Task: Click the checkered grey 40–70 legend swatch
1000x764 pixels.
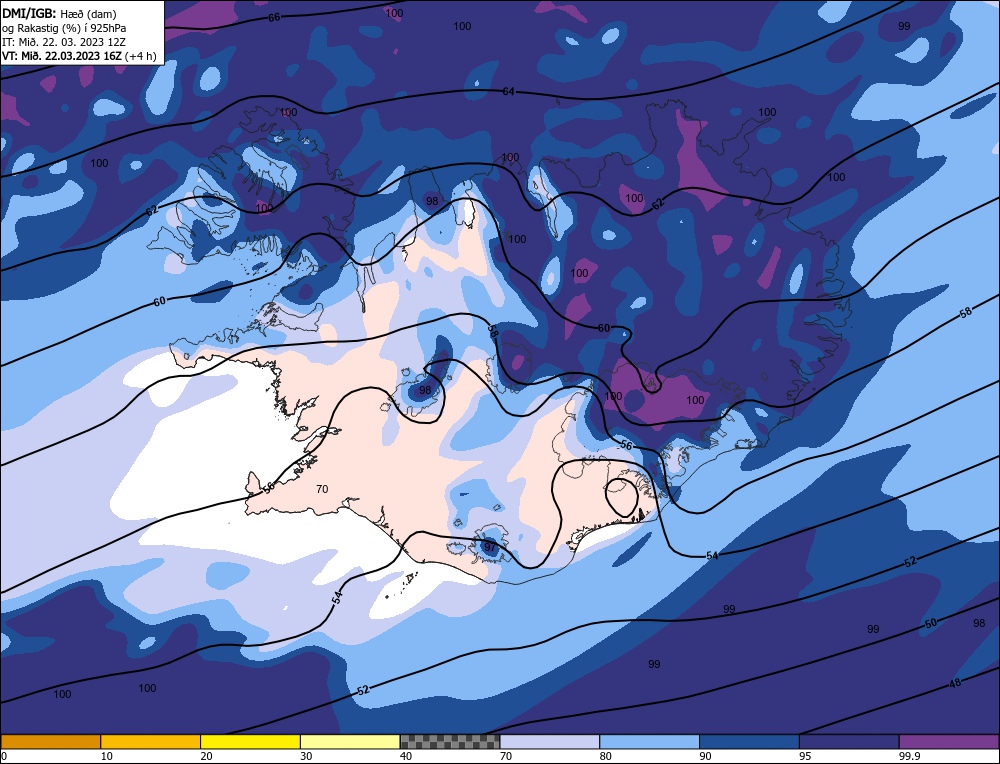Action: point(450,741)
